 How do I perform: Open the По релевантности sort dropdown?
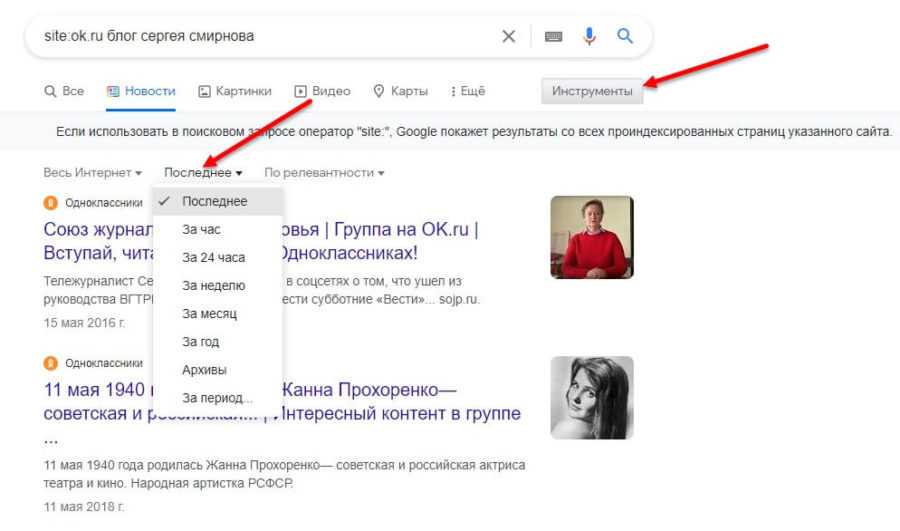[324, 173]
